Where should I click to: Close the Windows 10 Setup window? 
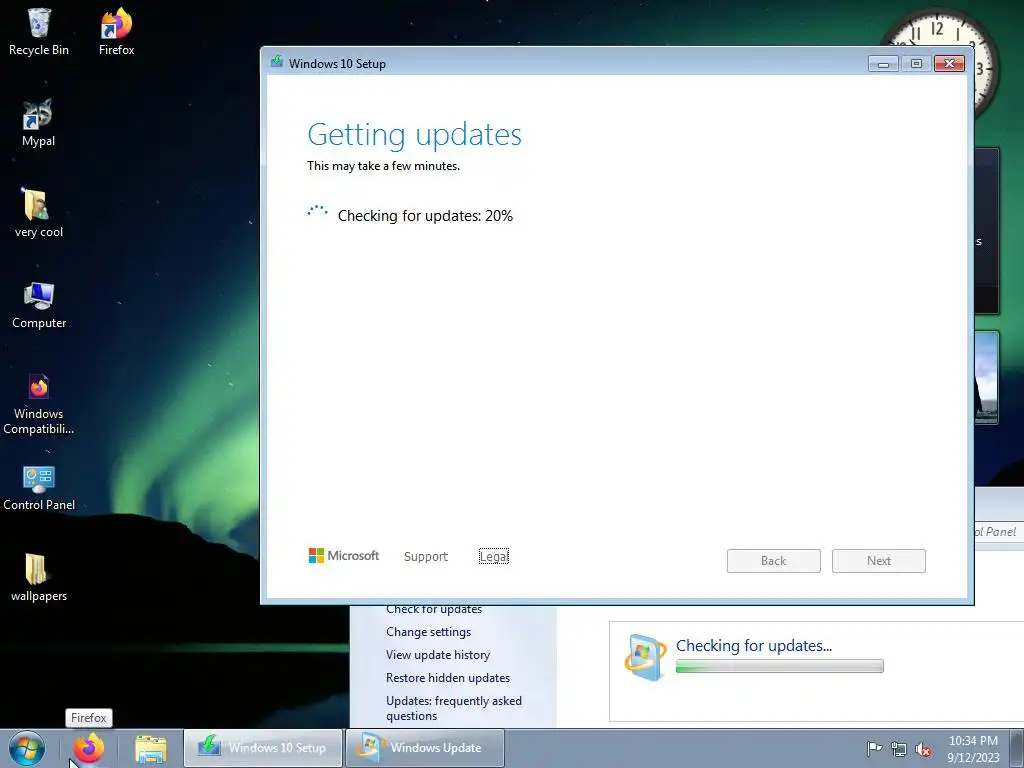click(x=950, y=63)
